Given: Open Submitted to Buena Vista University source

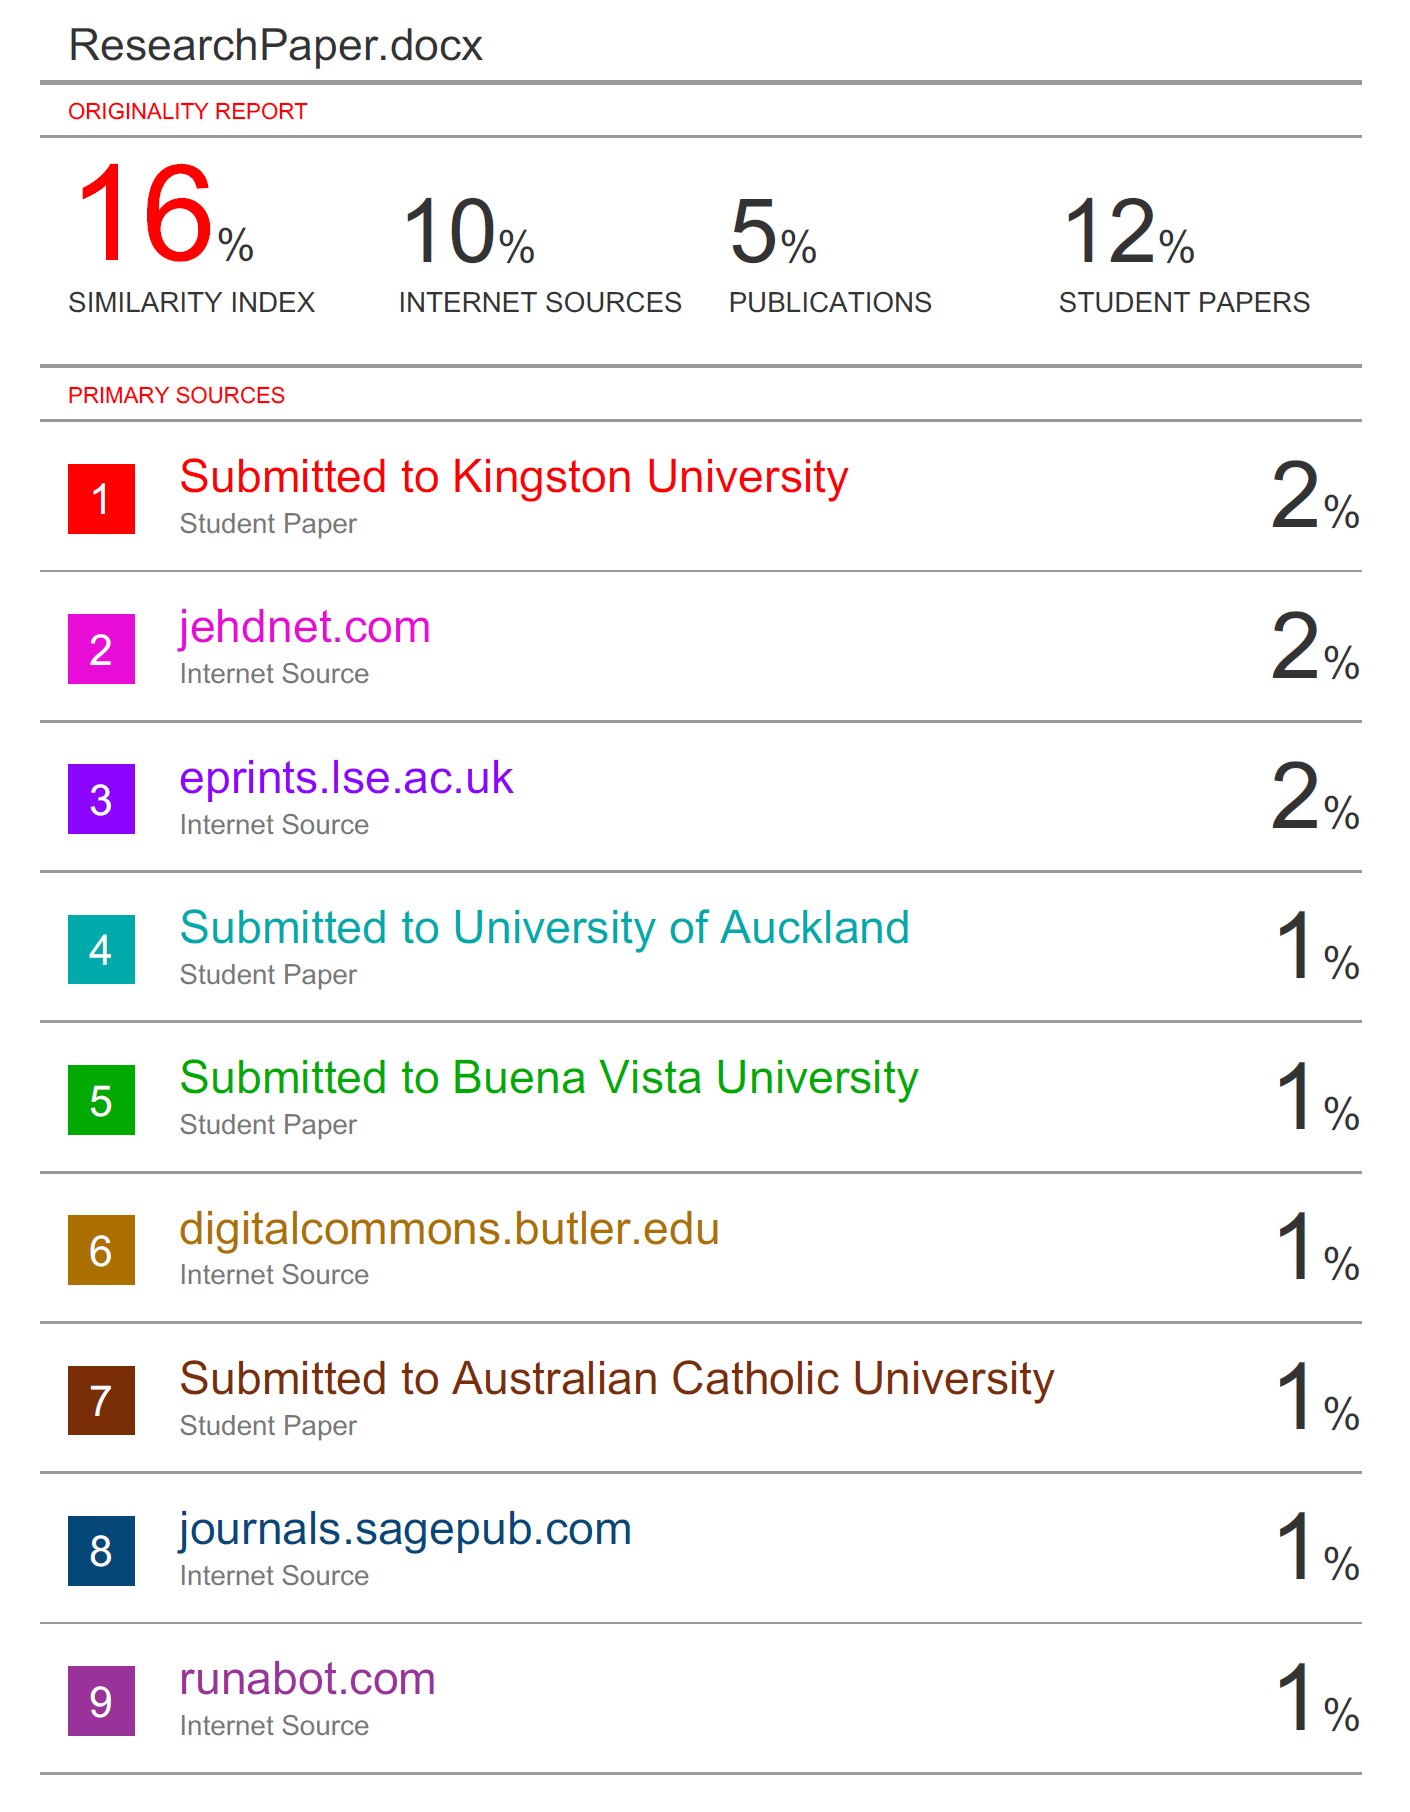Looking at the screenshot, I should click(x=549, y=1078).
